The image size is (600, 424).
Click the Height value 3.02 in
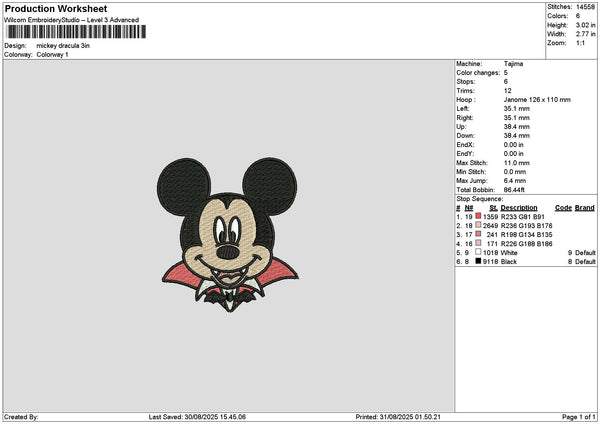586,25
